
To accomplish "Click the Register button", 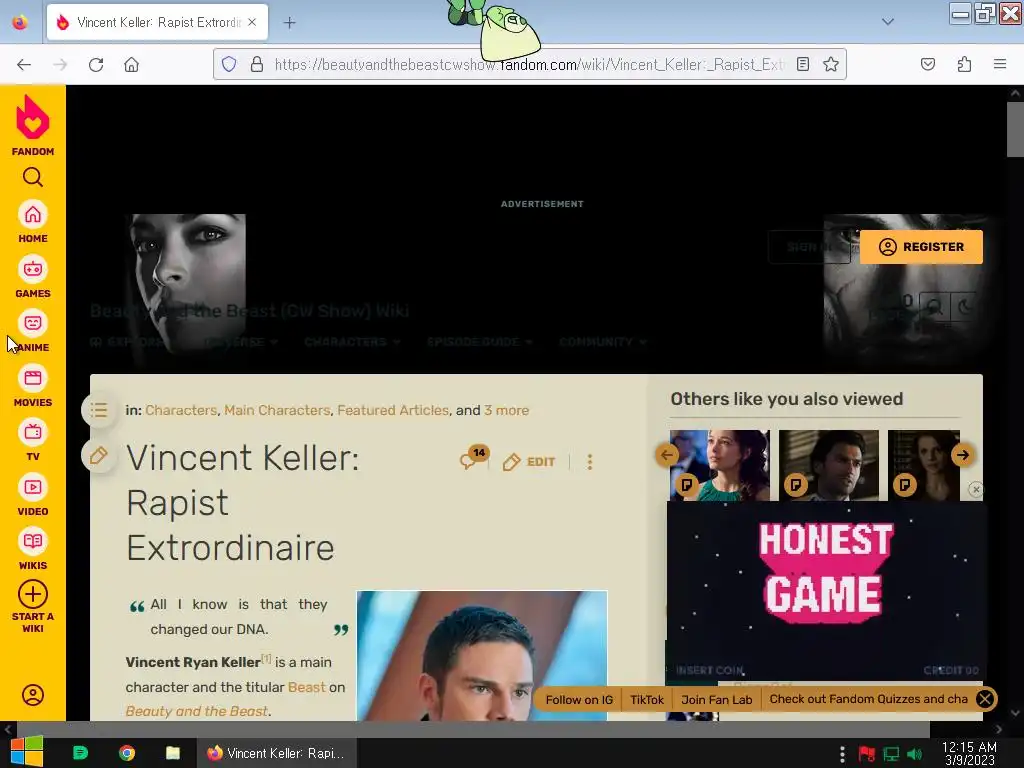I will pyautogui.click(x=921, y=247).
